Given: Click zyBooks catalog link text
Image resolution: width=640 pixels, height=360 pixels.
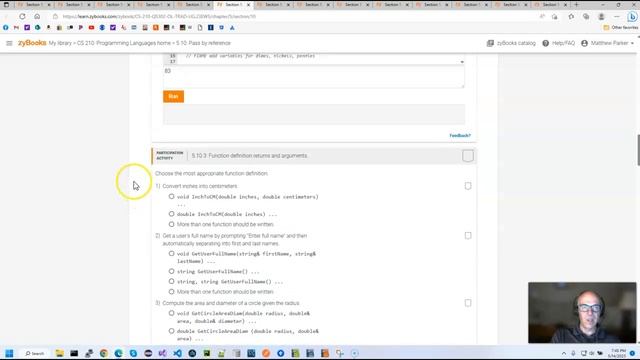Looking at the screenshot, I should [516, 43].
